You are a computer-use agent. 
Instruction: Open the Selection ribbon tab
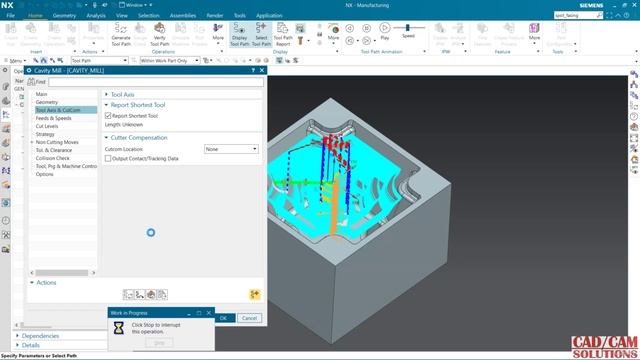coord(149,16)
